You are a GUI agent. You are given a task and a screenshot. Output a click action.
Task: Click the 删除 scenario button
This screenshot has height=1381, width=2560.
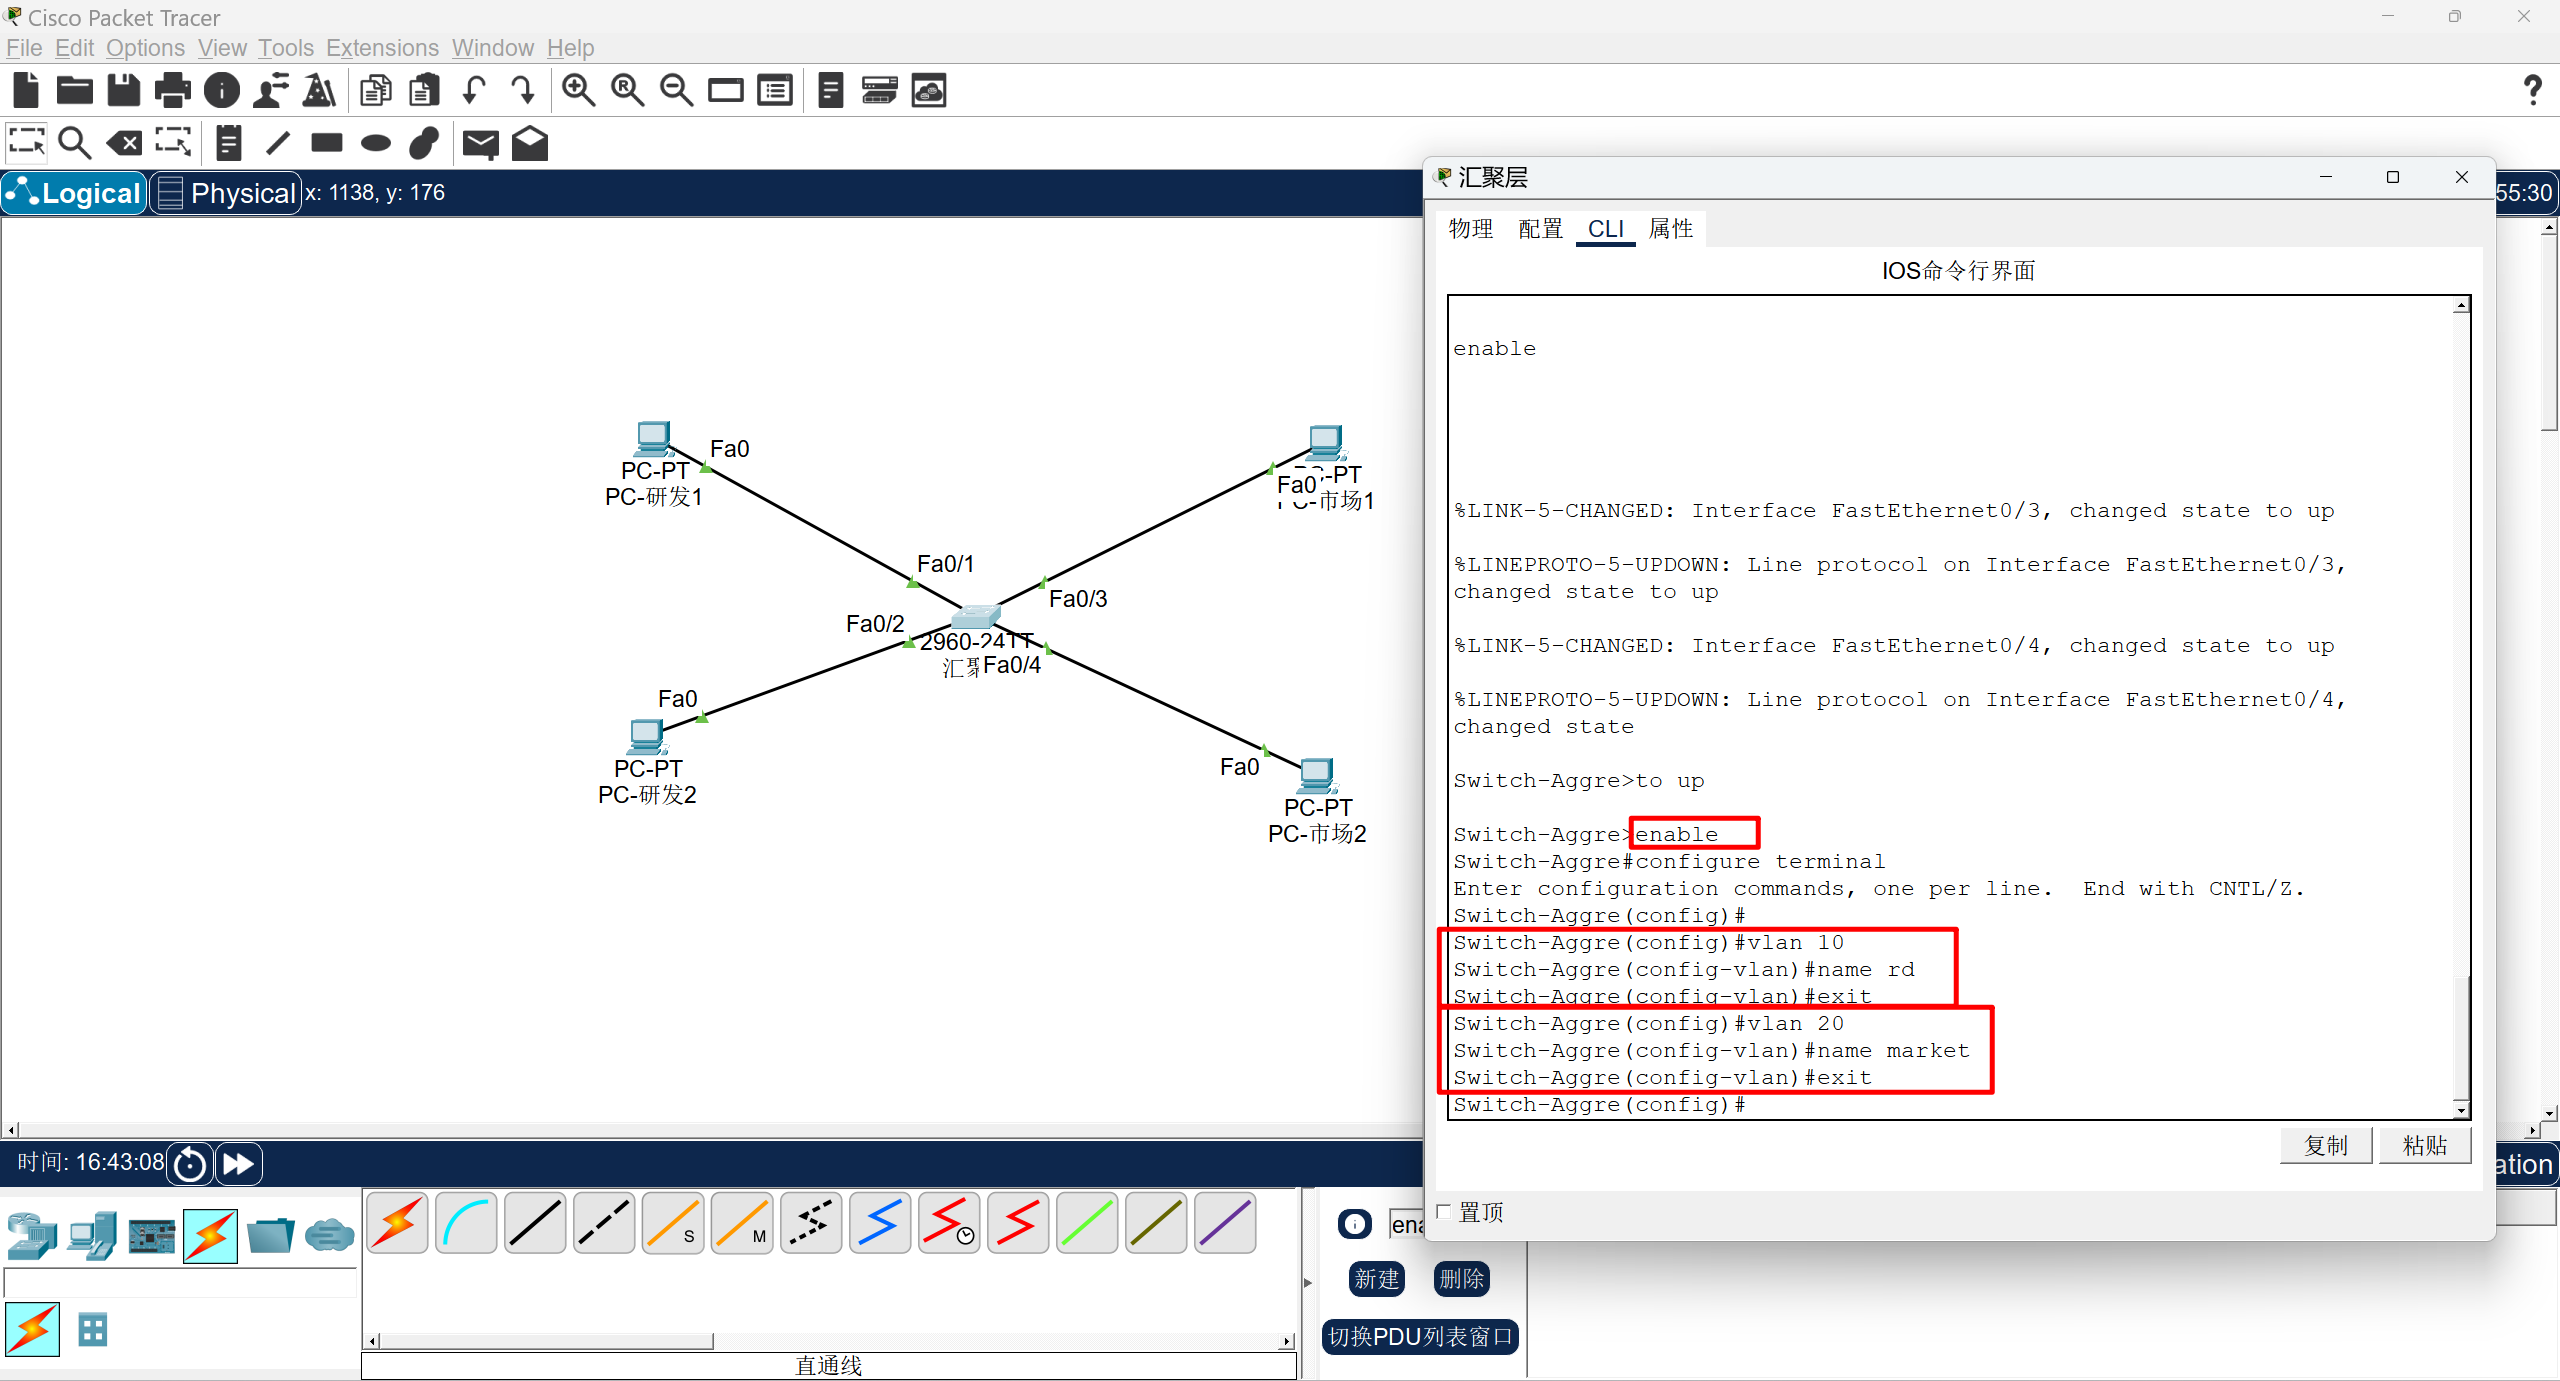click(x=1461, y=1279)
